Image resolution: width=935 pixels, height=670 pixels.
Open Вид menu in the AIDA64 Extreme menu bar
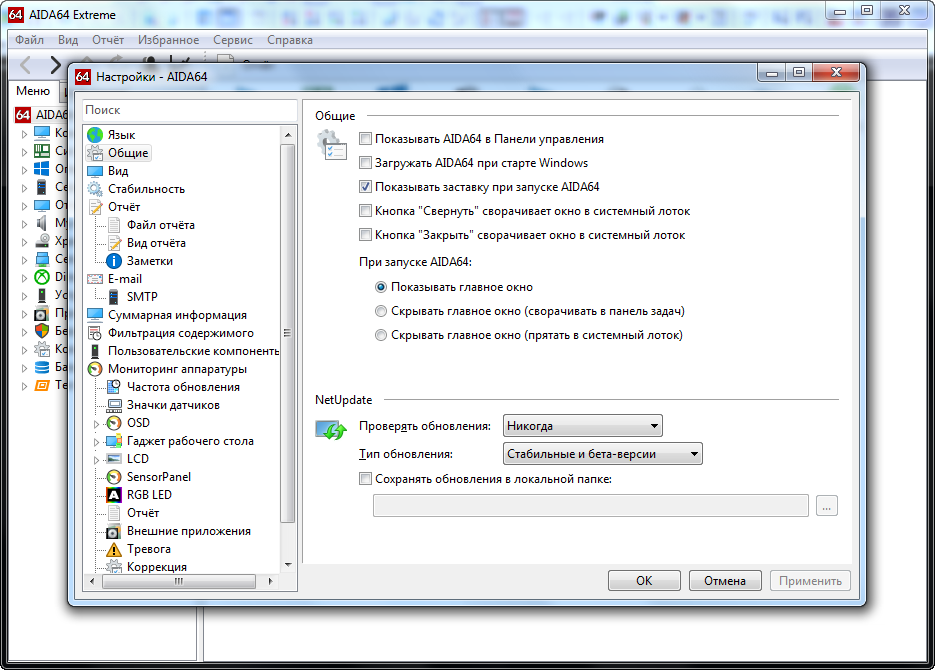click(x=68, y=40)
